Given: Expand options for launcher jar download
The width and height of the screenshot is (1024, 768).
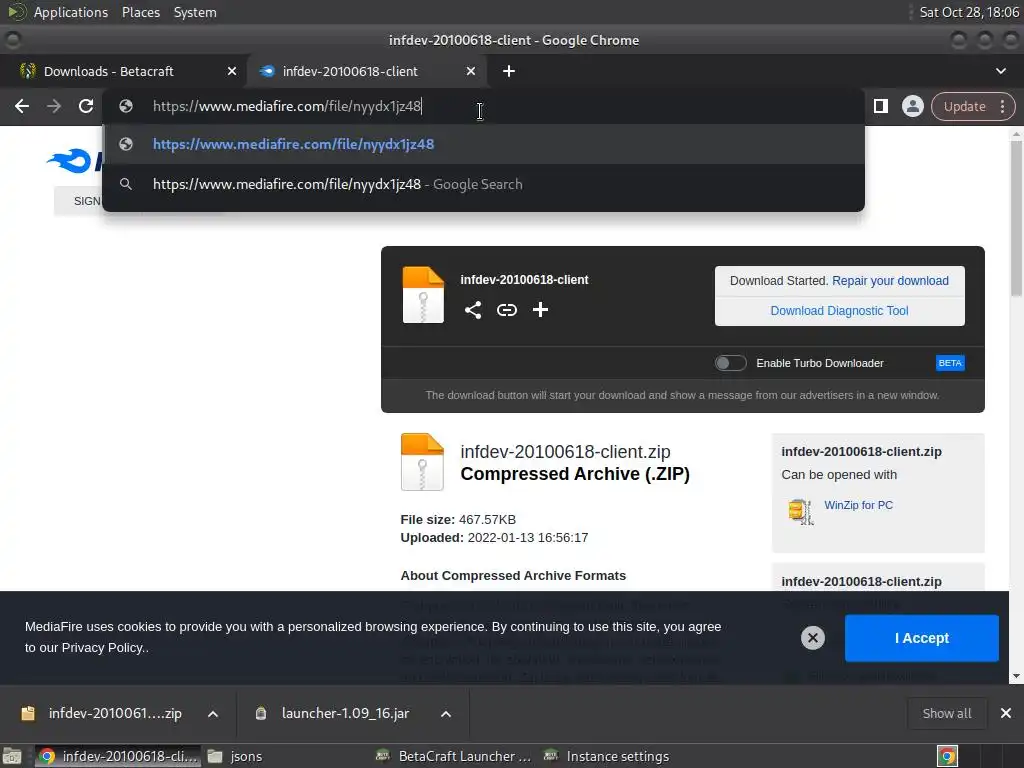Looking at the screenshot, I should click(445, 714).
